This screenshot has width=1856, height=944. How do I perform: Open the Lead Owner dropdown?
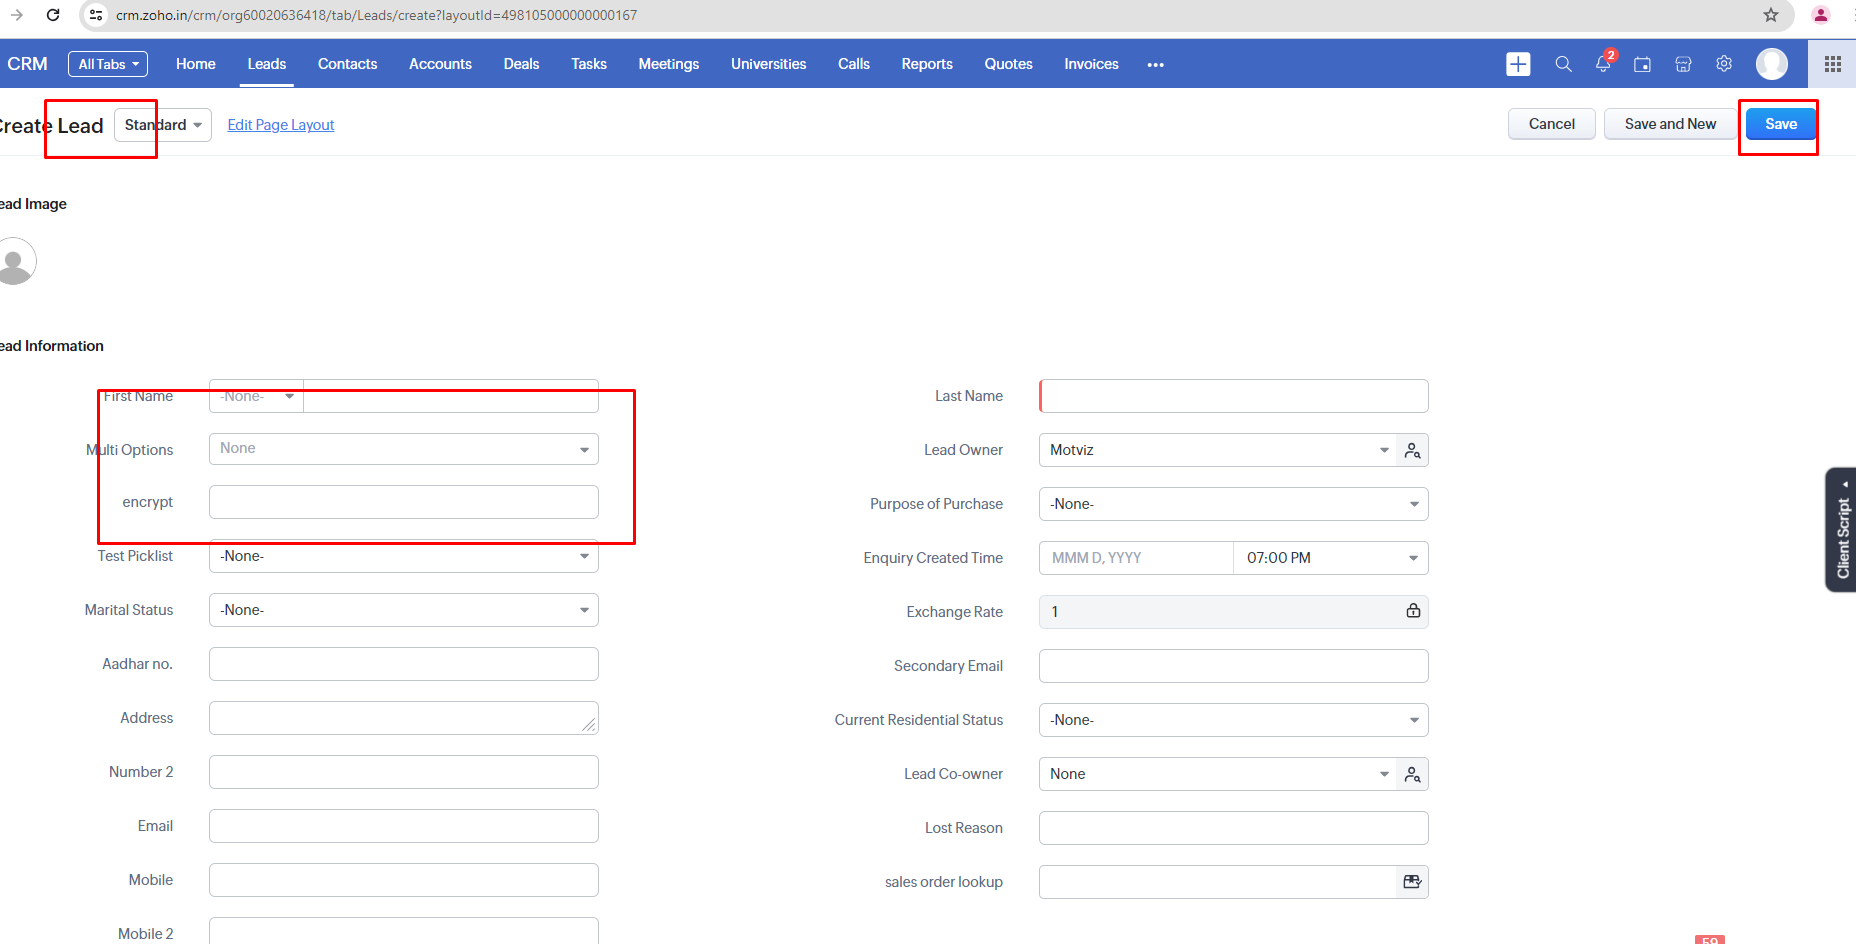click(1218, 450)
